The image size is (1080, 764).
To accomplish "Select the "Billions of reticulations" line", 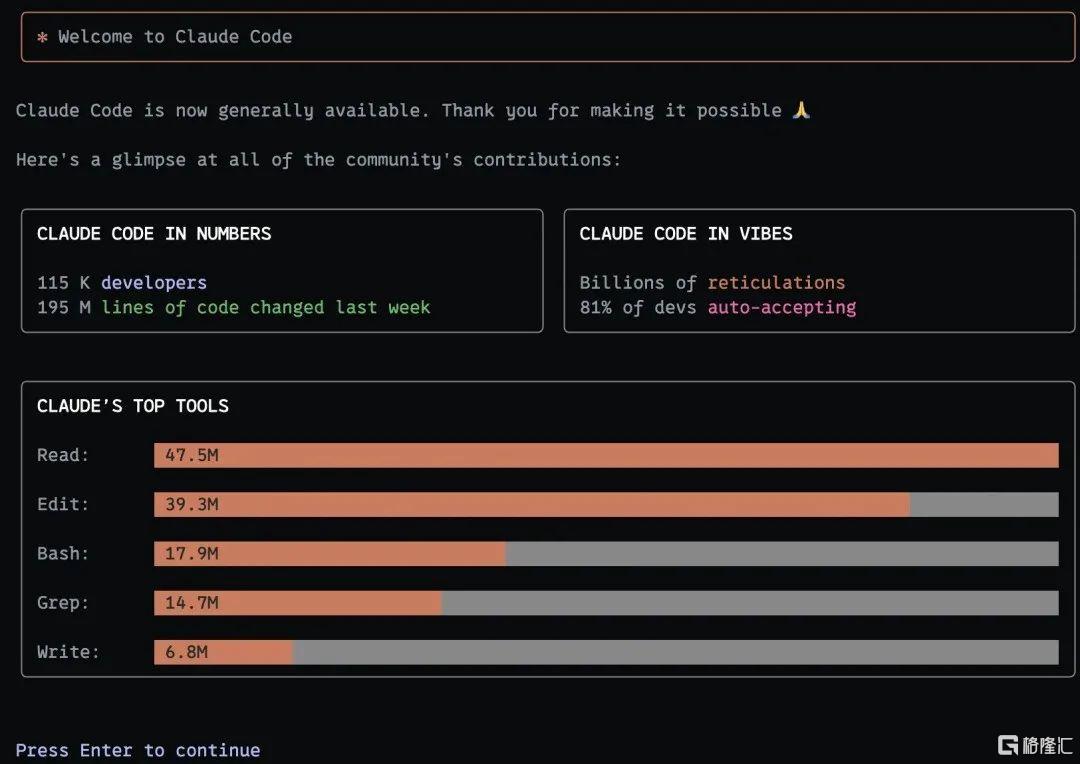I will (x=712, y=282).
